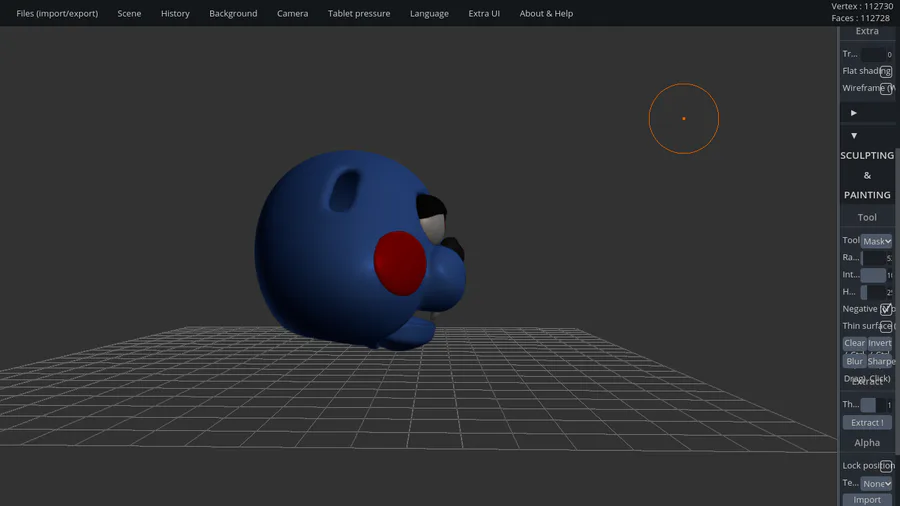Image resolution: width=900 pixels, height=506 pixels.
Task: Toggle the Thin surface checkbox
Action: [886, 326]
